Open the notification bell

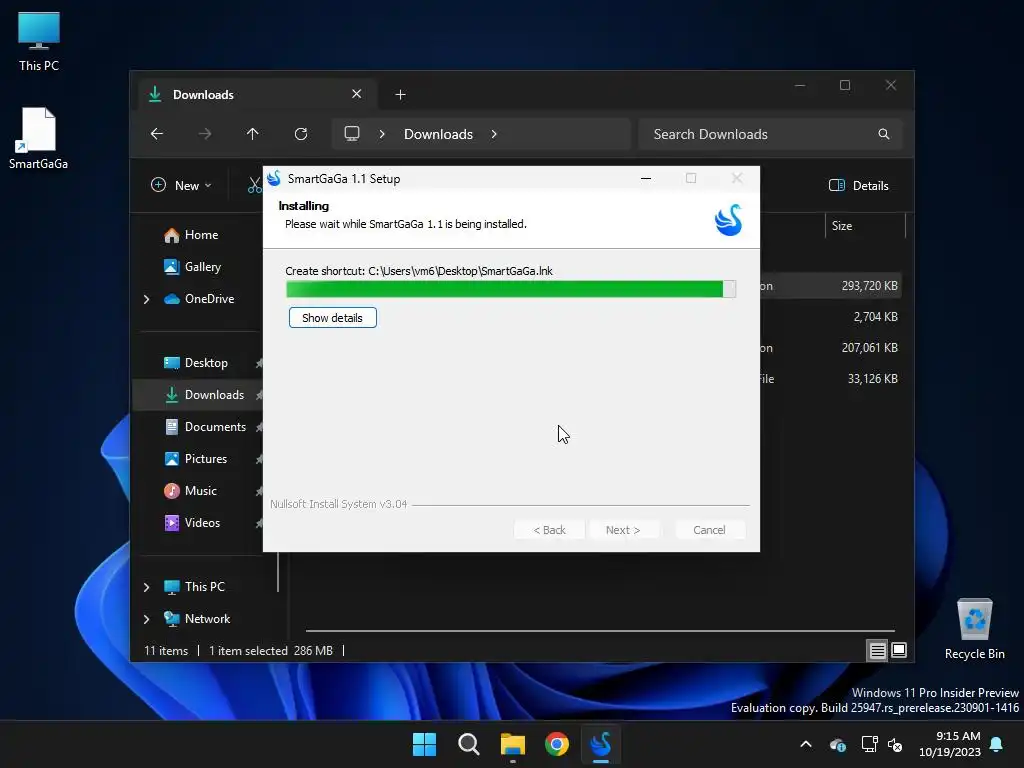[997, 744]
